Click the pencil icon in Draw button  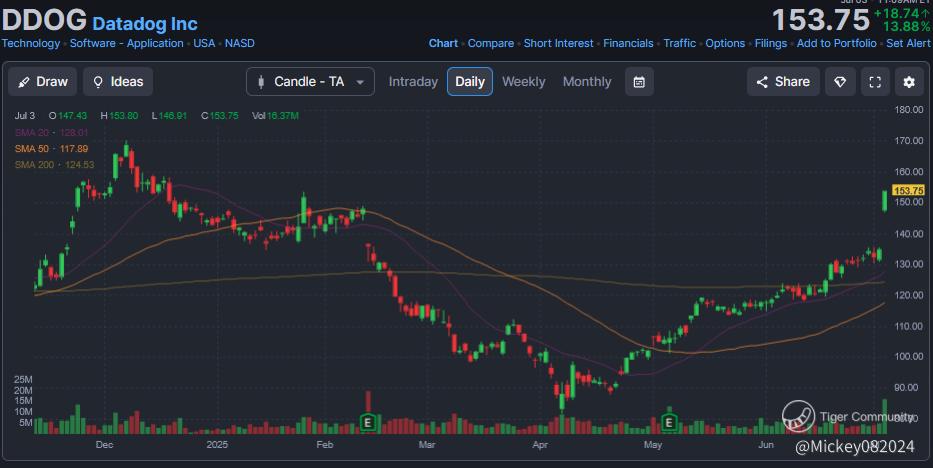(23, 82)
